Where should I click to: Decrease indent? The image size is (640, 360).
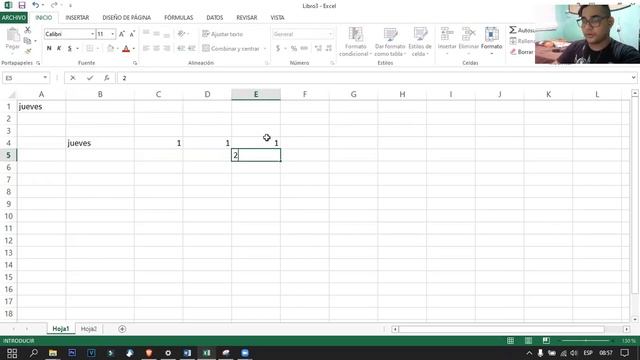[181, 49]
